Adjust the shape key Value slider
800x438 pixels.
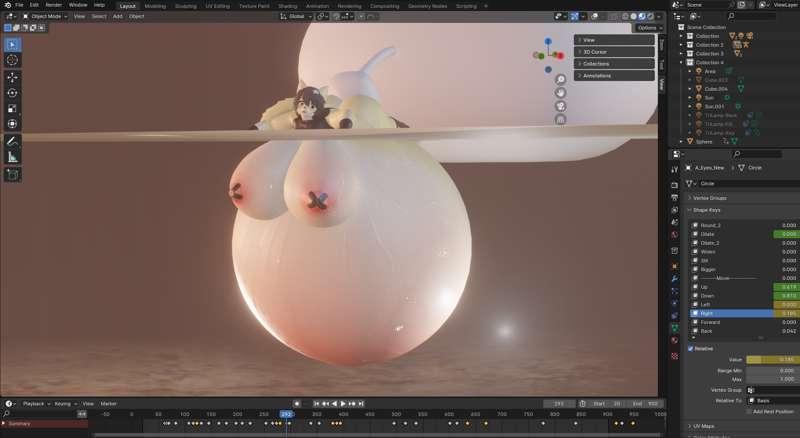(772, 360)
